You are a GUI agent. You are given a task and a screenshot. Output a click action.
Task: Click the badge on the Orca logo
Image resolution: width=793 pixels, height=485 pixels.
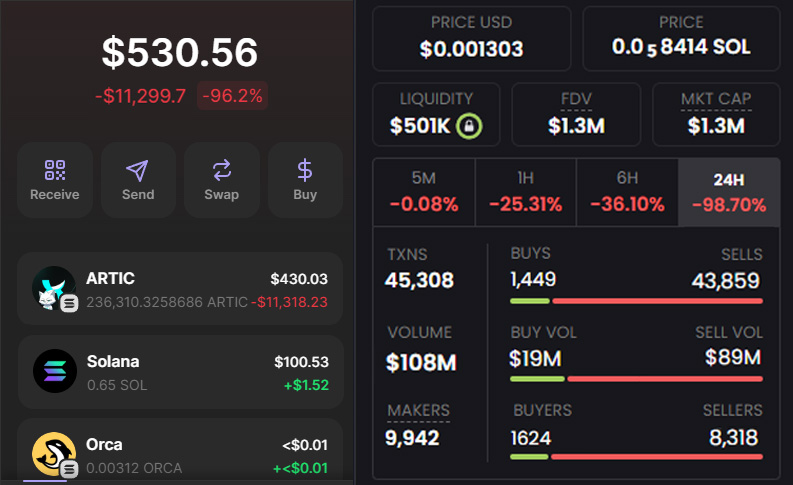click(x=69, y=469)
